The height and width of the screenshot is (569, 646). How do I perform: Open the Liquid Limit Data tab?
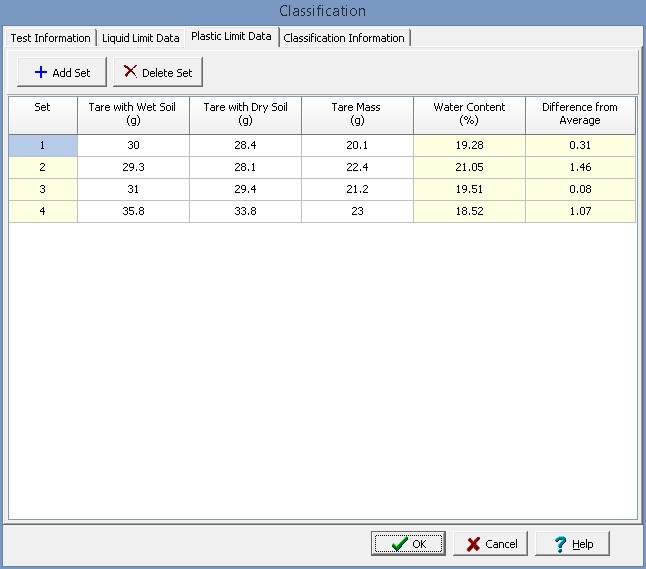click(x=141, y=38)
